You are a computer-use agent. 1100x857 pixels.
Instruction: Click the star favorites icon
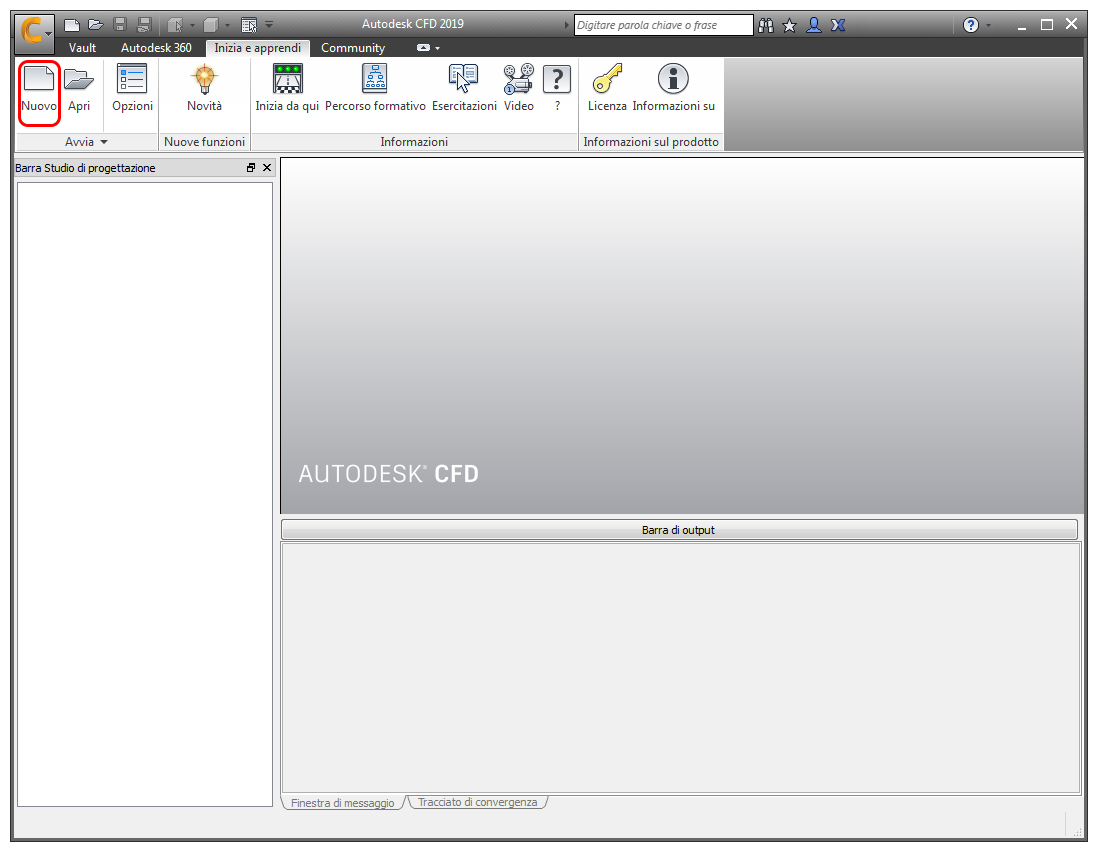click(789, 25)
